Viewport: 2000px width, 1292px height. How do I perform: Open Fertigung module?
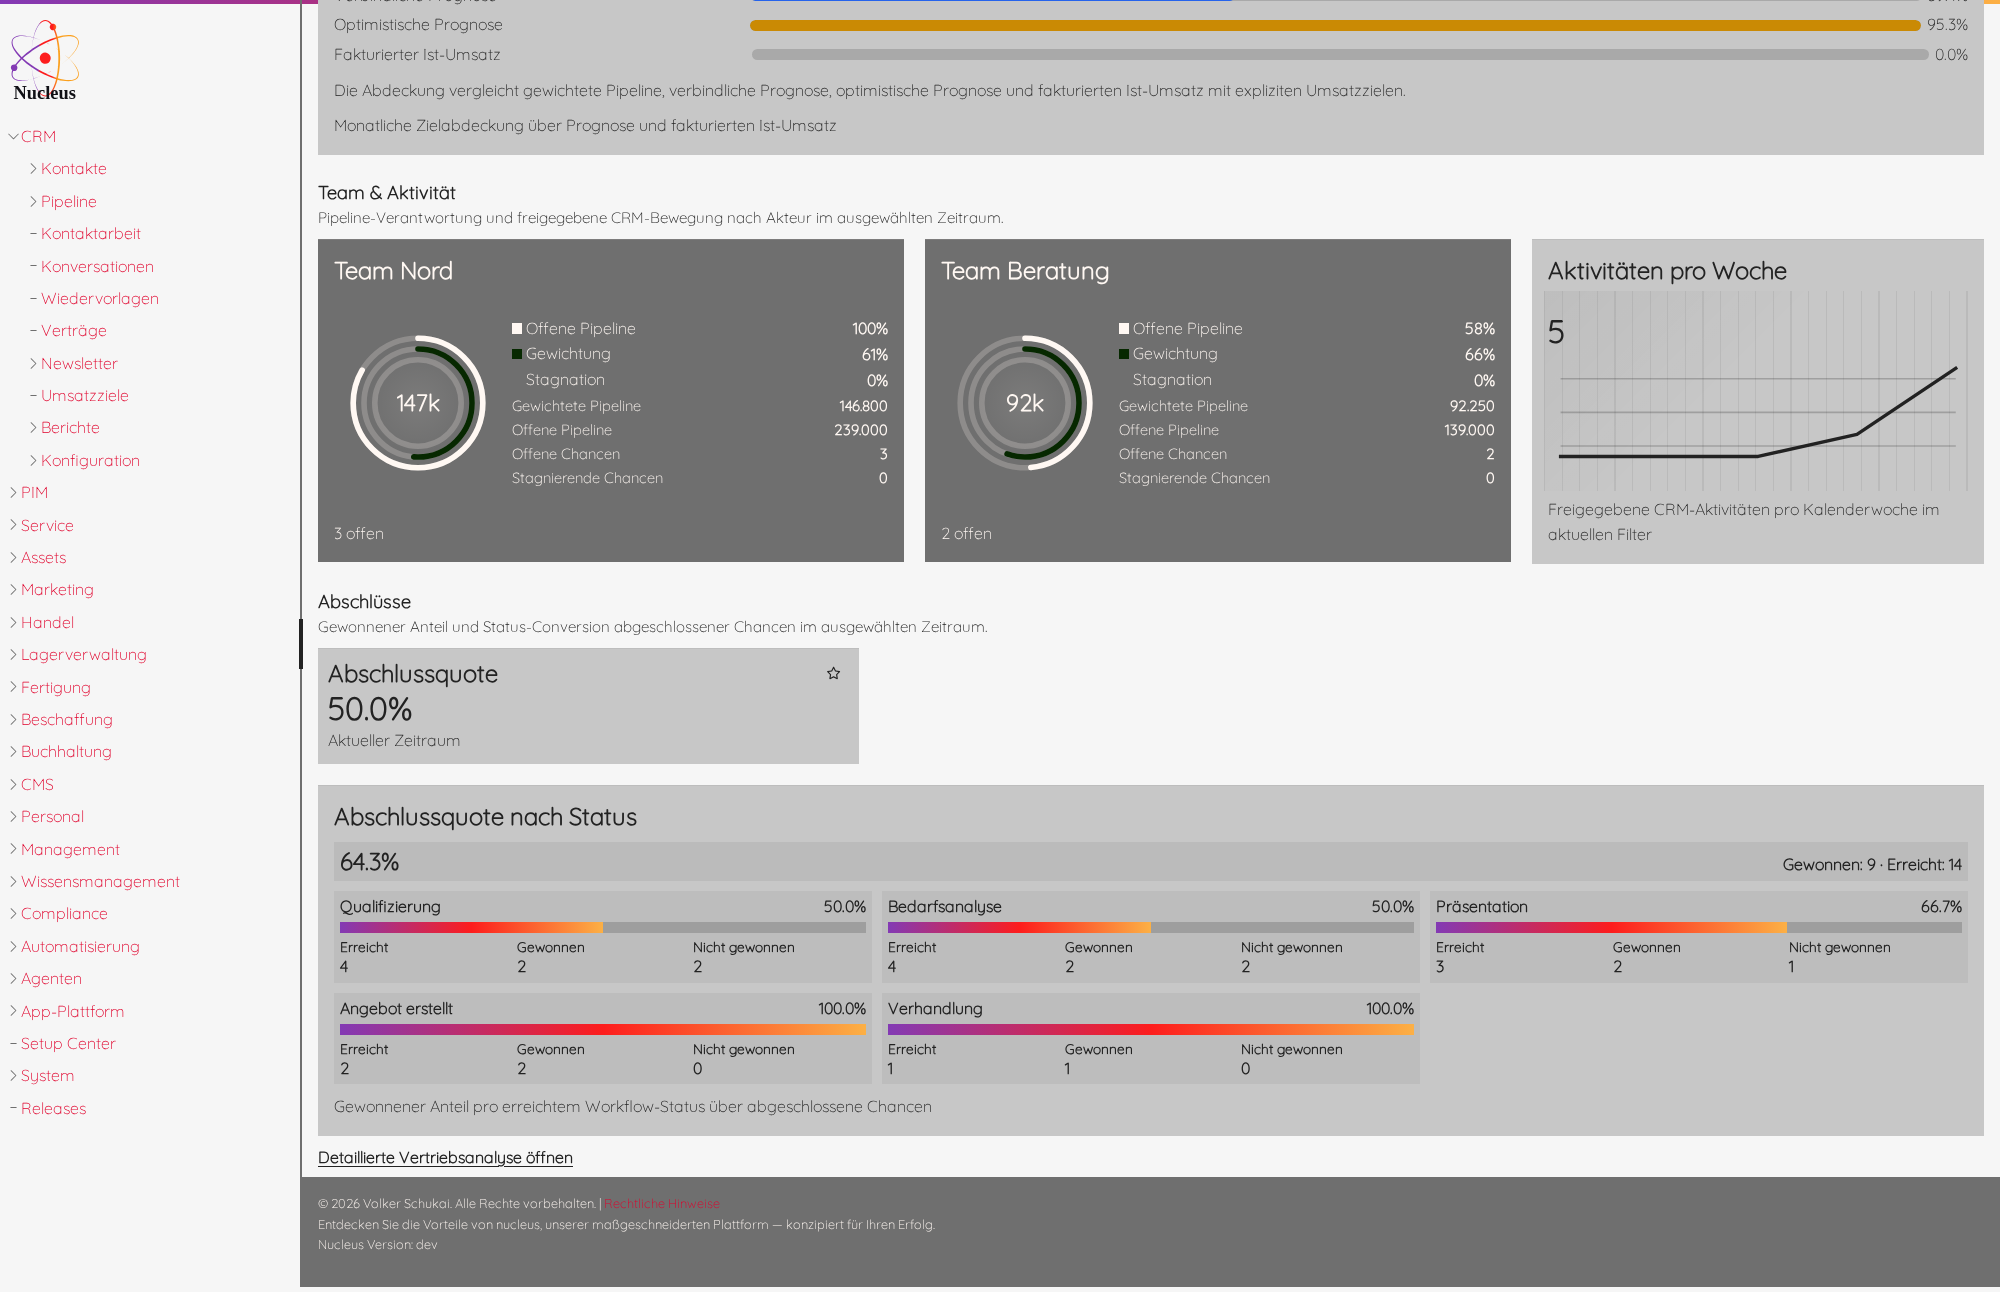click(56, 687)
